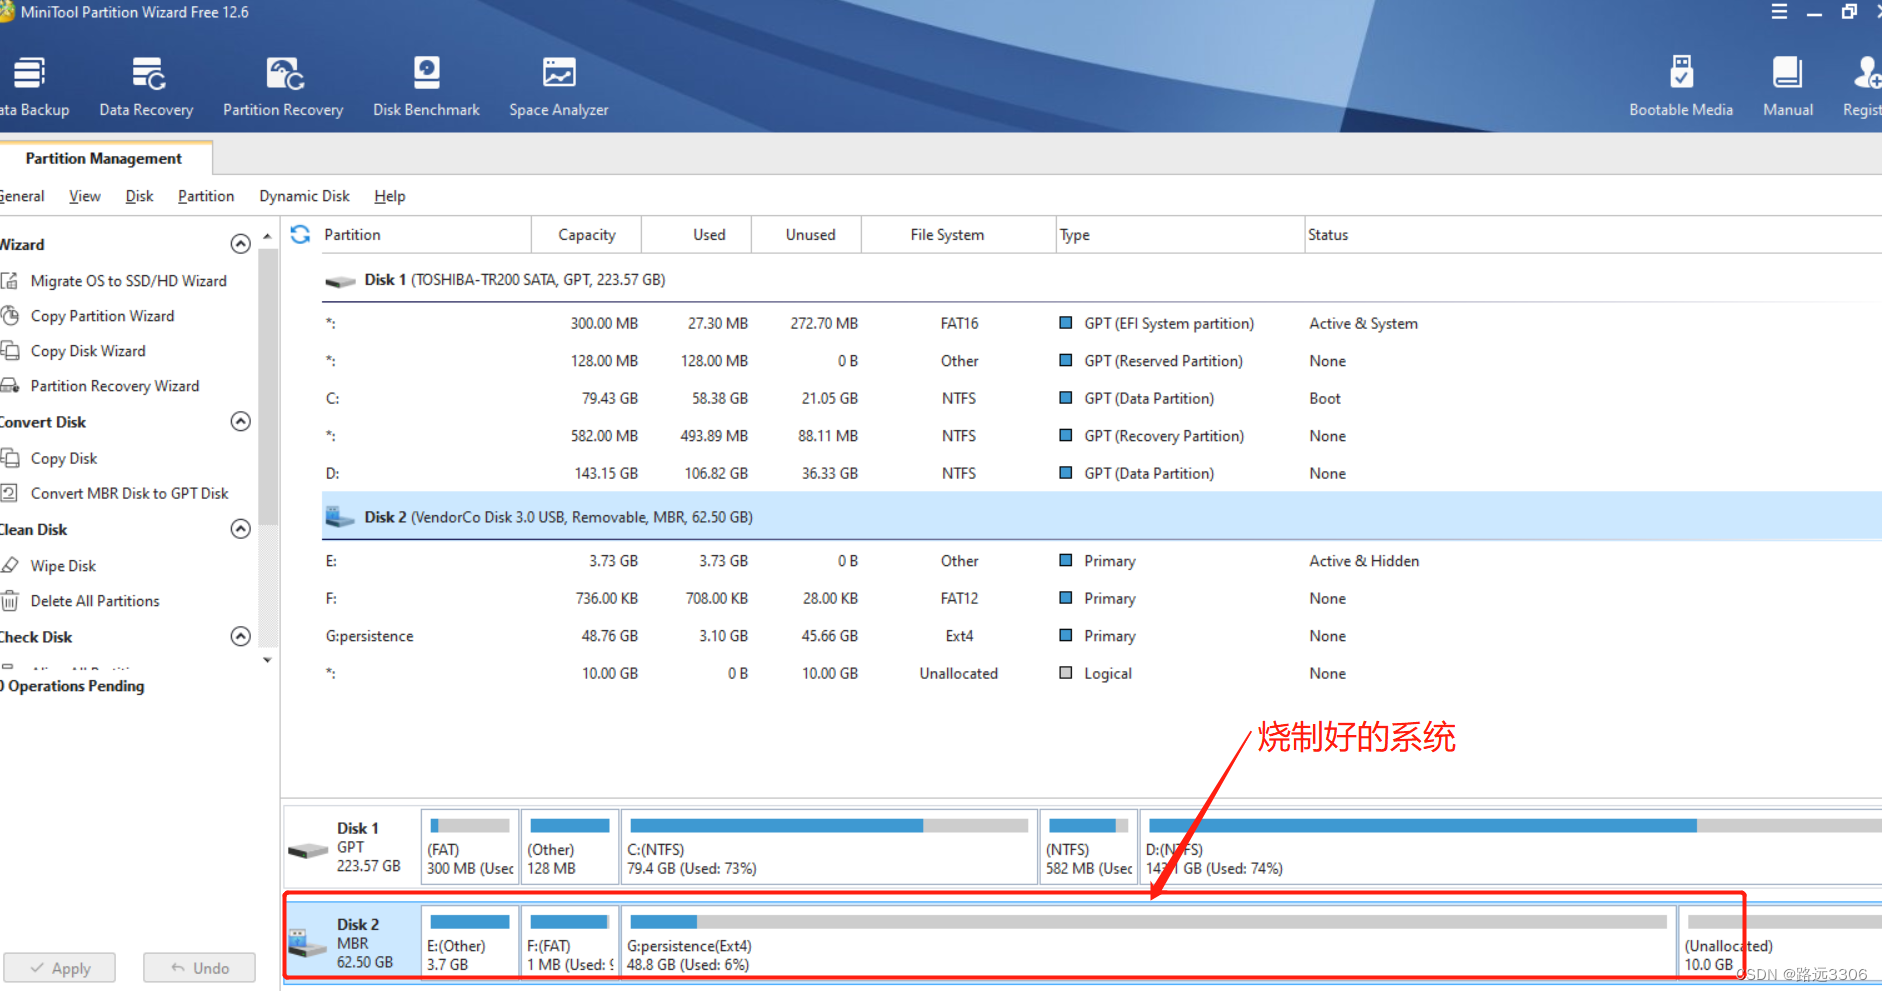
Task: Open the View menu
Action: (85, 196)
